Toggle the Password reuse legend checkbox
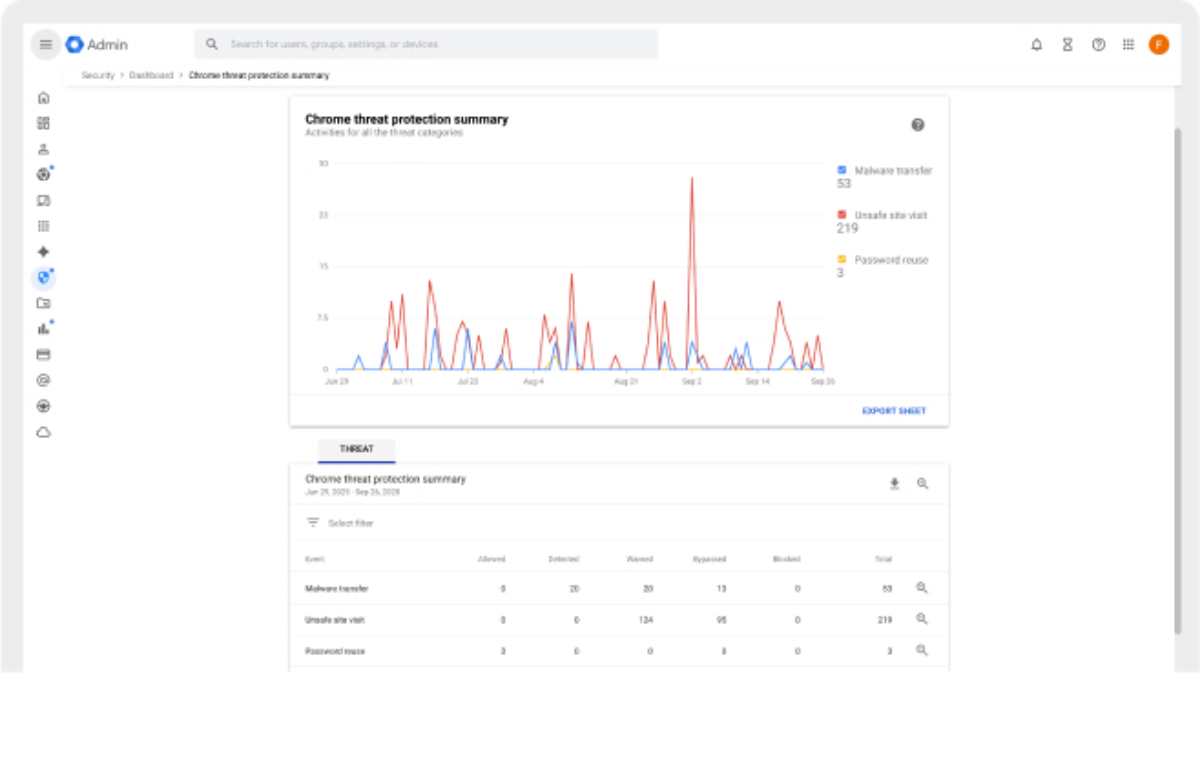The width and height of the screenshot is (1200, 762). point(842,260)
